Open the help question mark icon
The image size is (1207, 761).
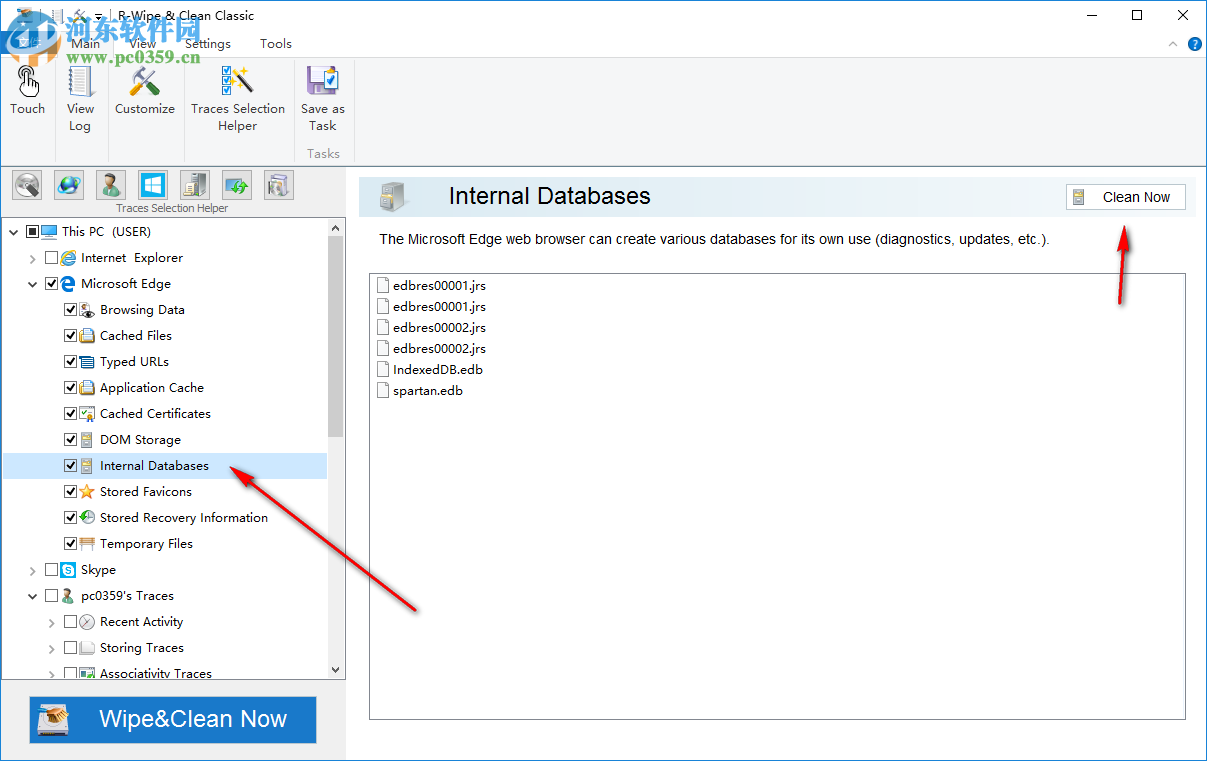(x=1195, y=44)
